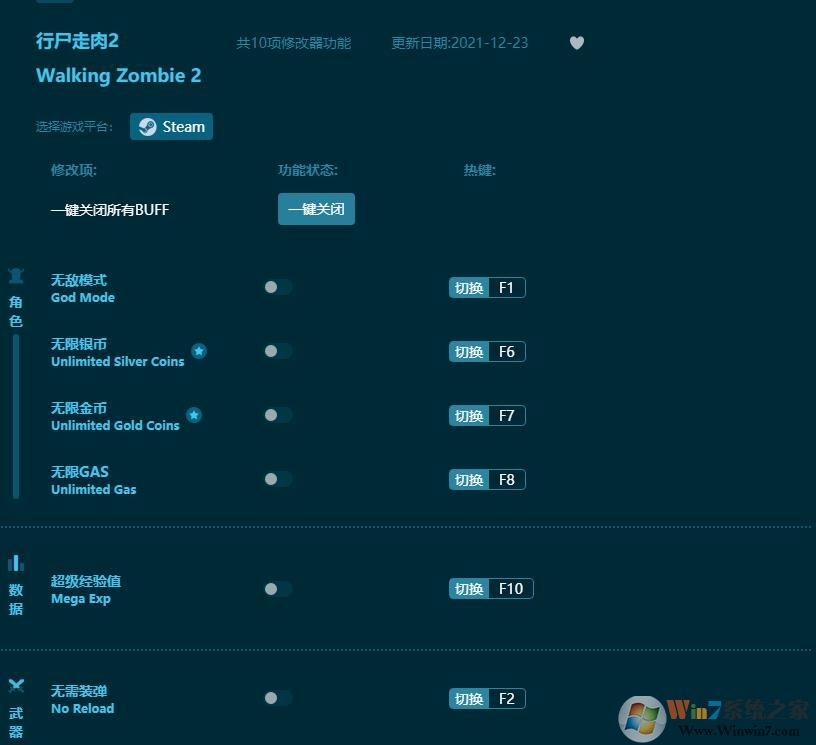Click the 切换 F1 hotkey button for God Mode
The height and width of the screenshot is (745, 816).
486,287
